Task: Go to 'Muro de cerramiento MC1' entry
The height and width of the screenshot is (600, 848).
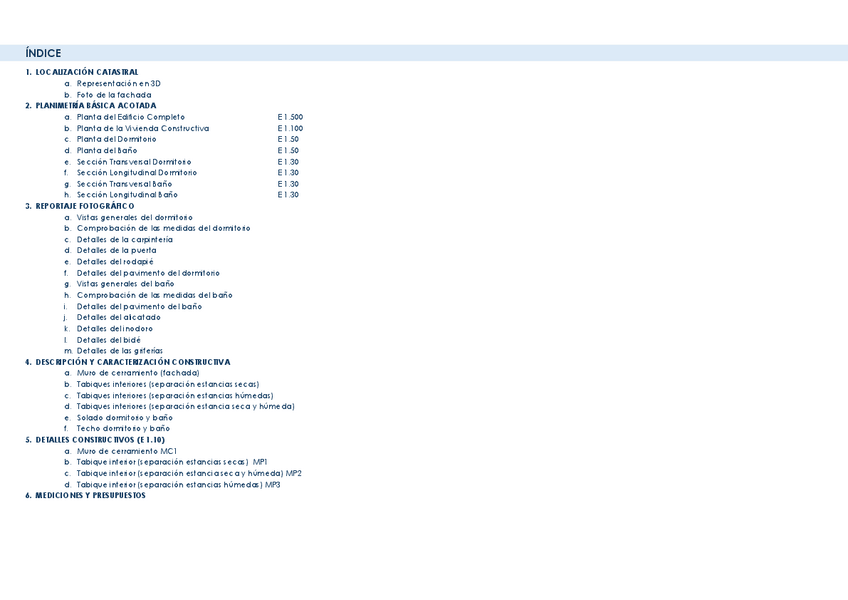Action: tap(127, 451)
